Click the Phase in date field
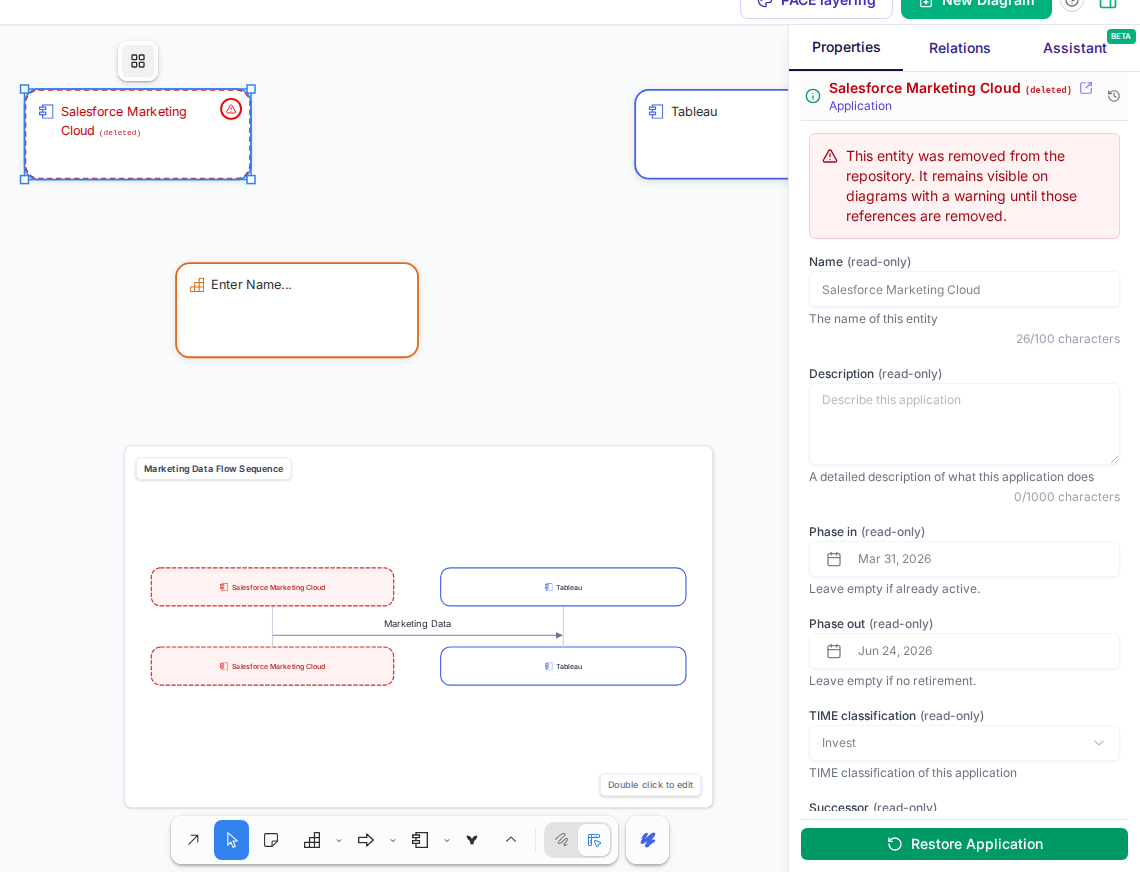The height and width of the screenshot is (872, 1140). coord(964,559)
